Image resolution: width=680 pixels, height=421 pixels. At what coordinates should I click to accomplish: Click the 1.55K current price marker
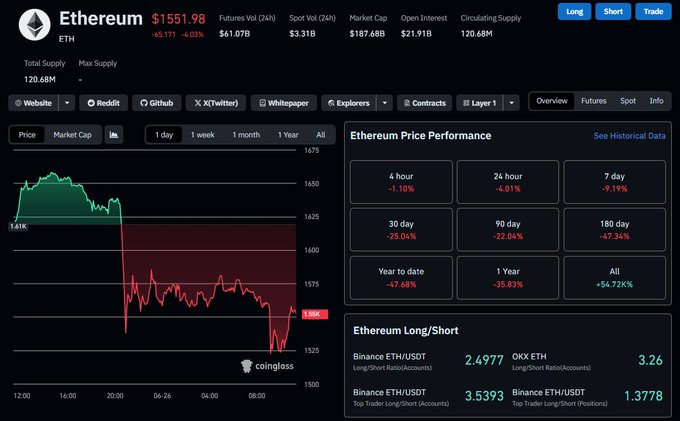pos(315,314)
